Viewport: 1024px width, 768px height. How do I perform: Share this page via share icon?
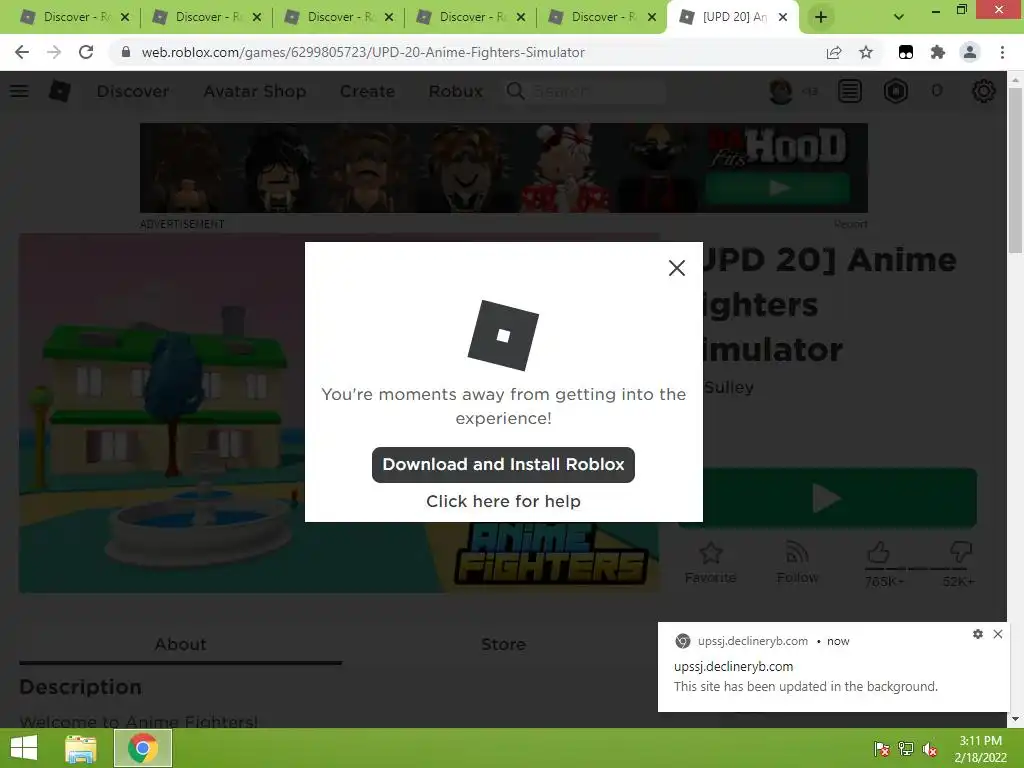click(834, 52)
